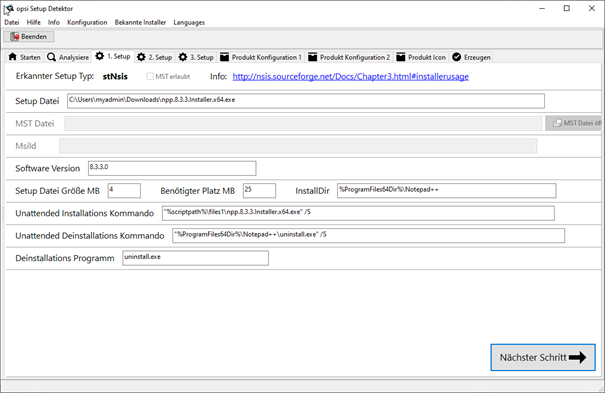Viewport: 605px width, 393px height.
Task: Click the Deinstallations Programm field
Action: (196, 258)
